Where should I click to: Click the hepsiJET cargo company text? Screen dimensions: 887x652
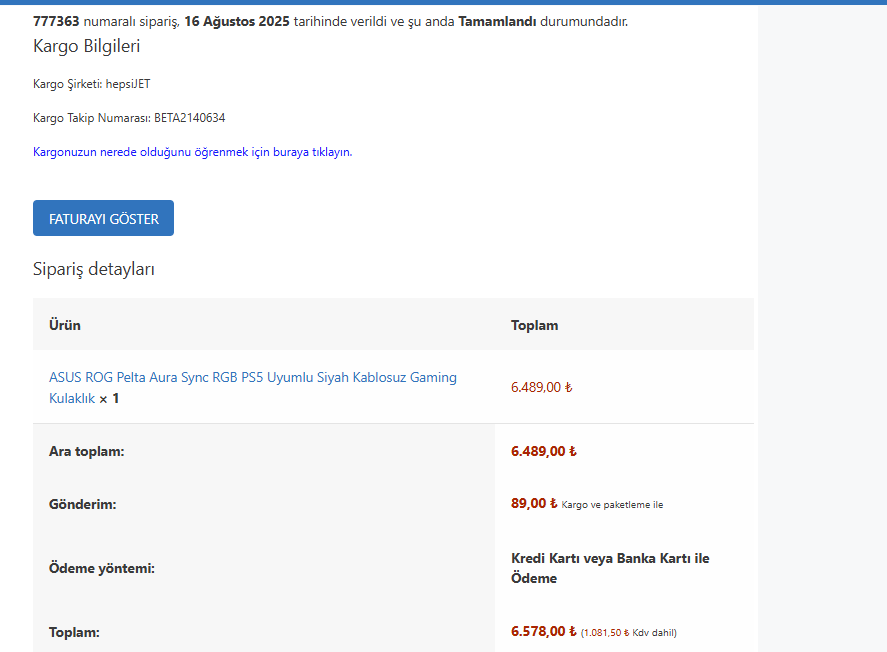[128, 84]
